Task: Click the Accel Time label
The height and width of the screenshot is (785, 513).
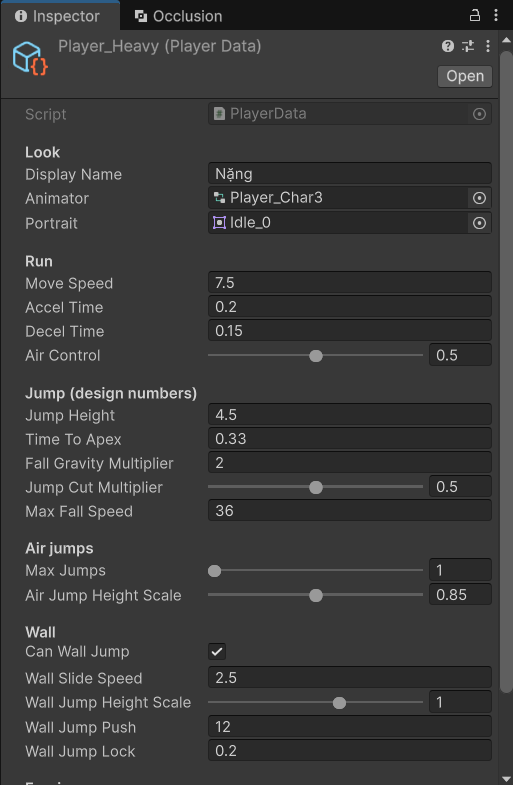Action: 64,307
